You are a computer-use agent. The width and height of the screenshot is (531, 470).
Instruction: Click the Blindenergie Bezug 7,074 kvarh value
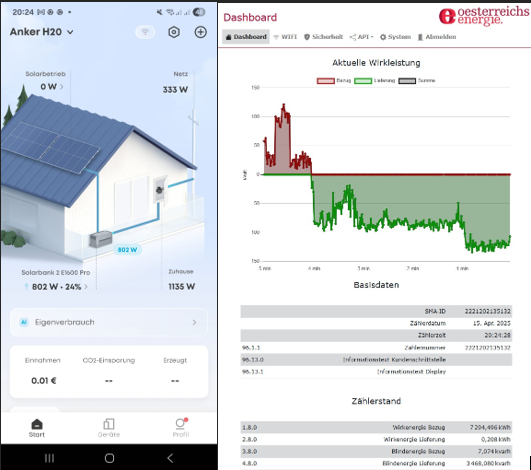(494, 451)
